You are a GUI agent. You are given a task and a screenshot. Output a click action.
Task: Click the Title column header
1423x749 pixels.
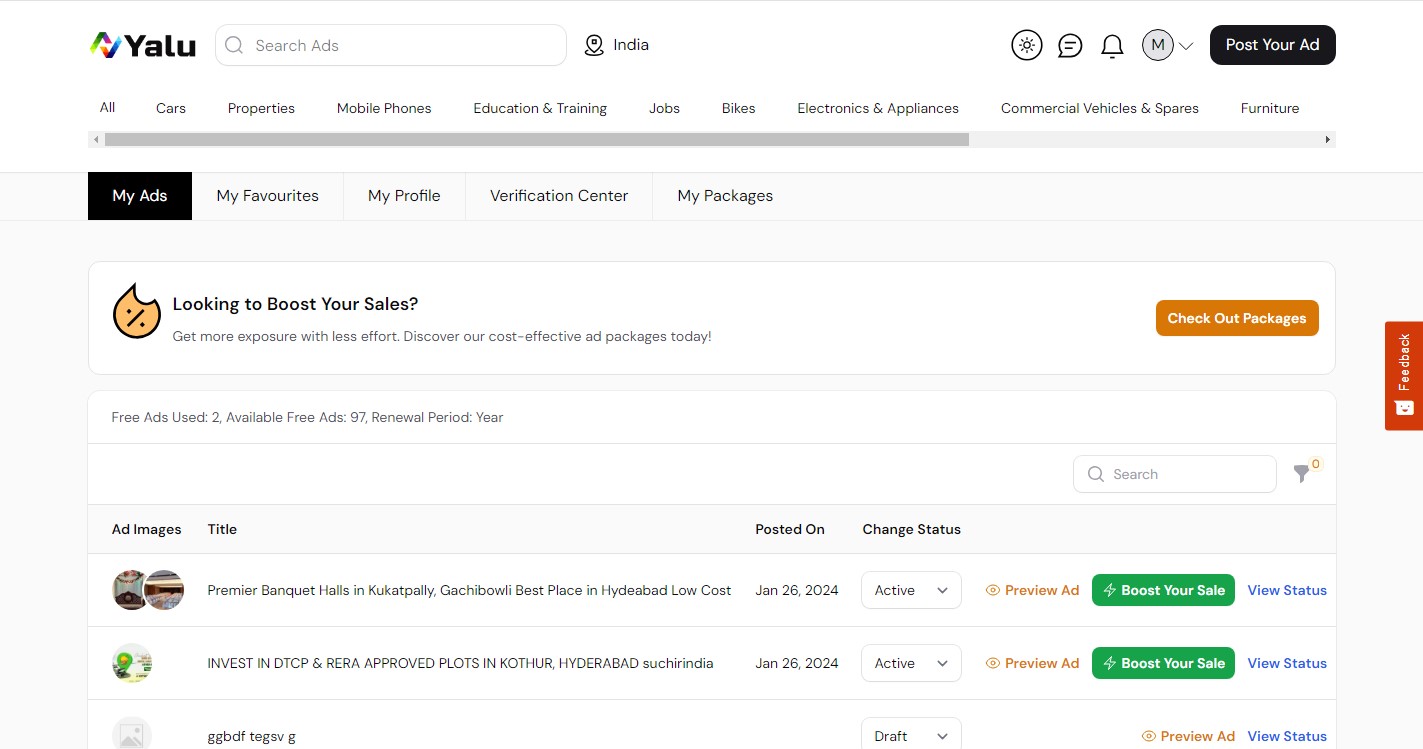tap(222, 529)
